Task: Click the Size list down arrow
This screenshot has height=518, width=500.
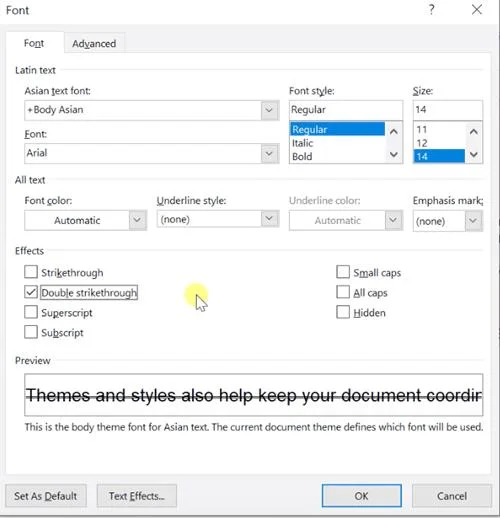Action: [474, 155]
